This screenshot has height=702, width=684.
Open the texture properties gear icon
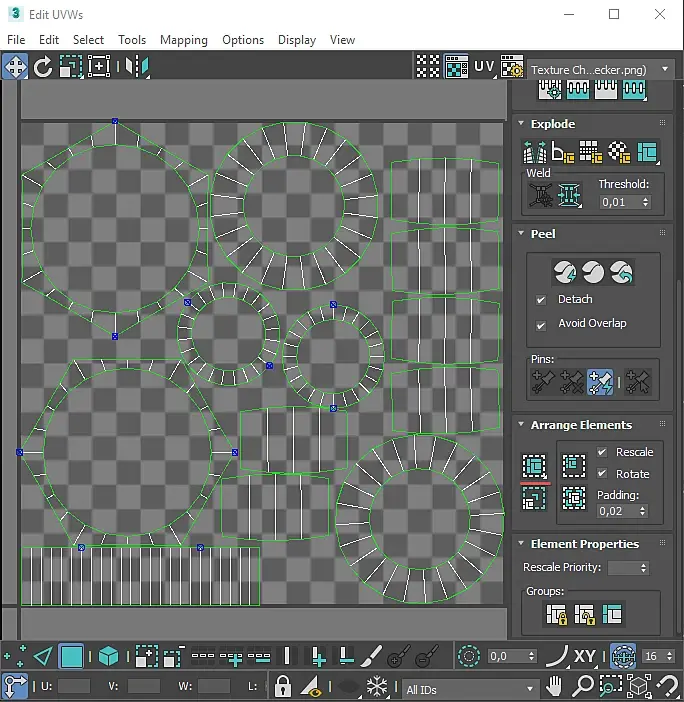coord(512,67)
